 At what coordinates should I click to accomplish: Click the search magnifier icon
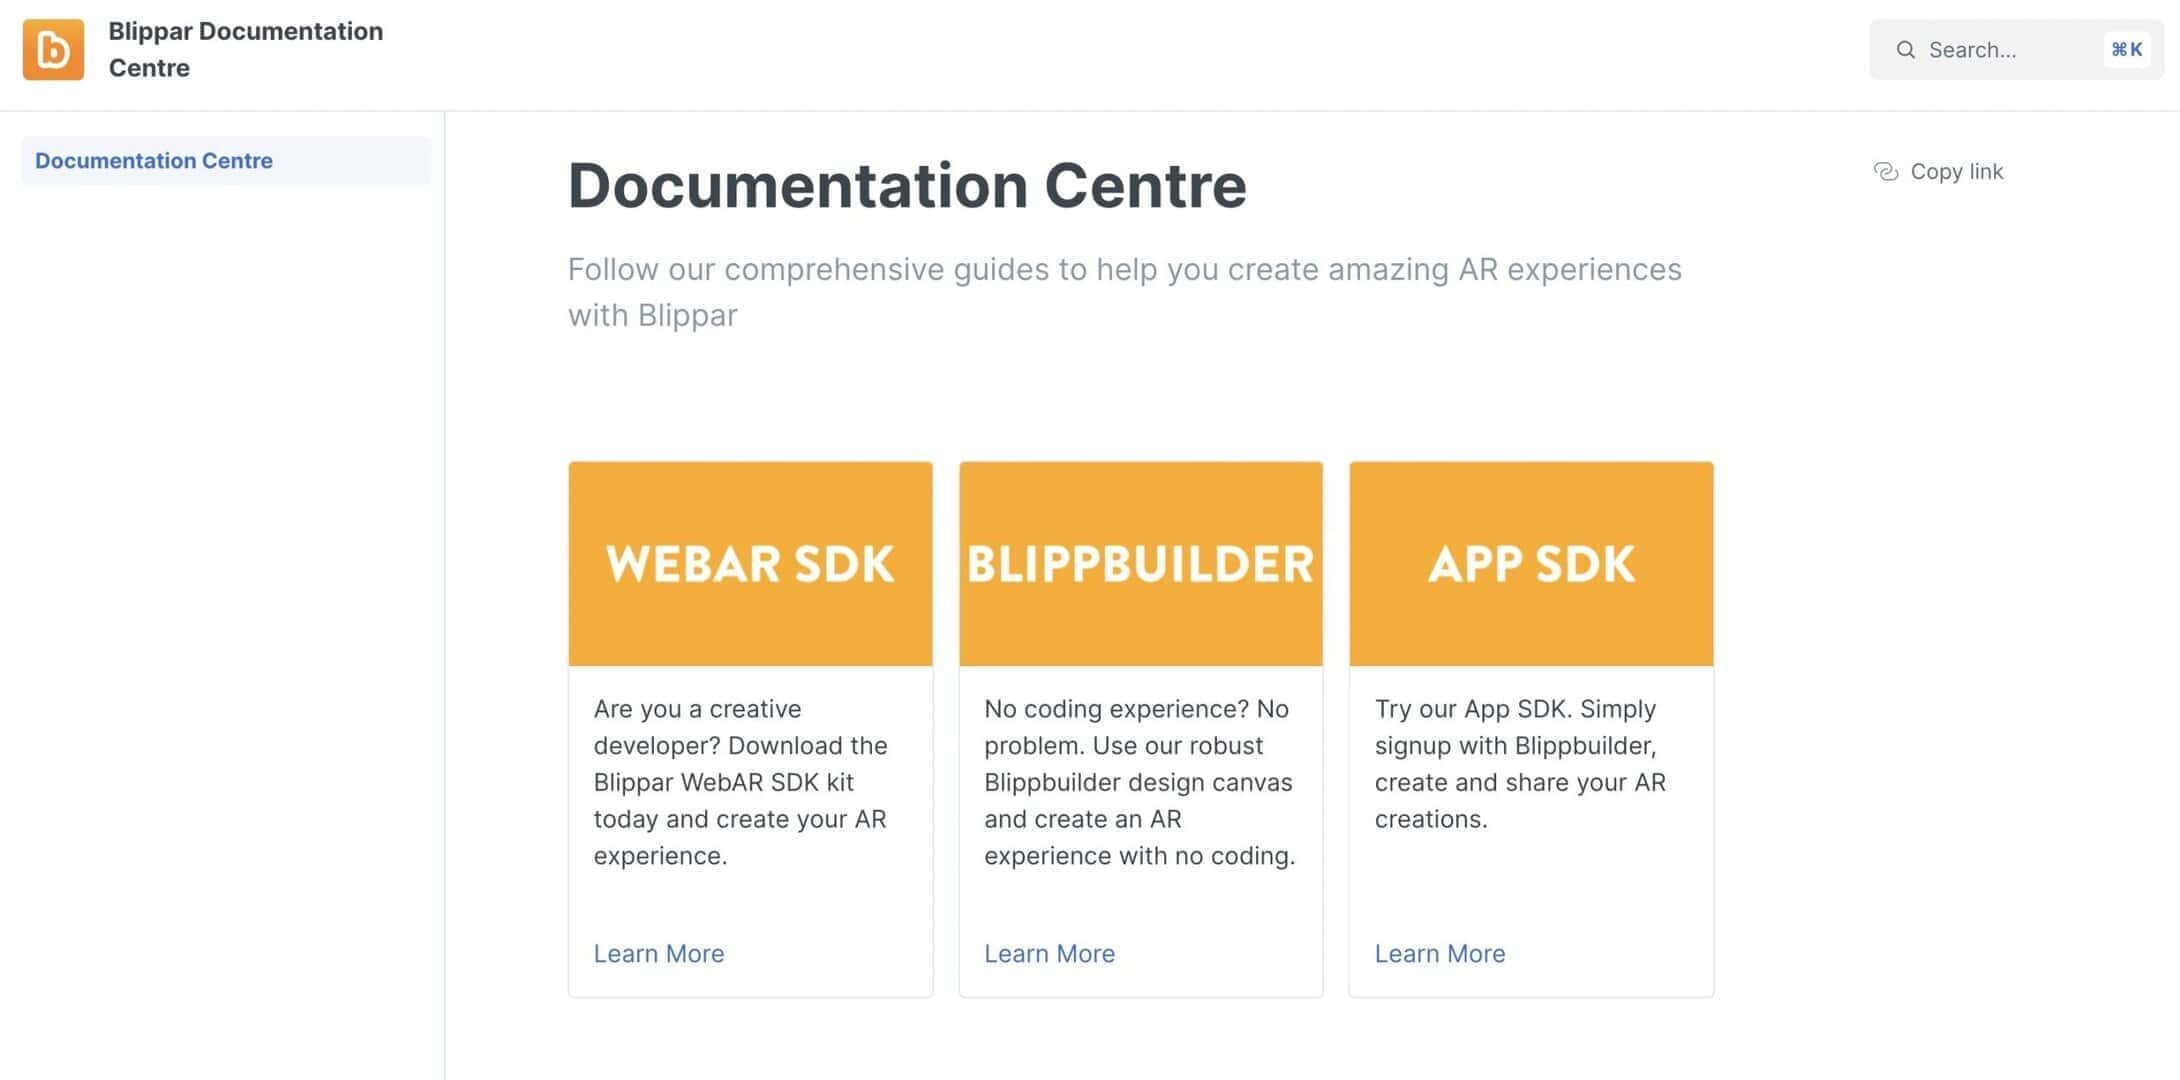click(1906, 50)
